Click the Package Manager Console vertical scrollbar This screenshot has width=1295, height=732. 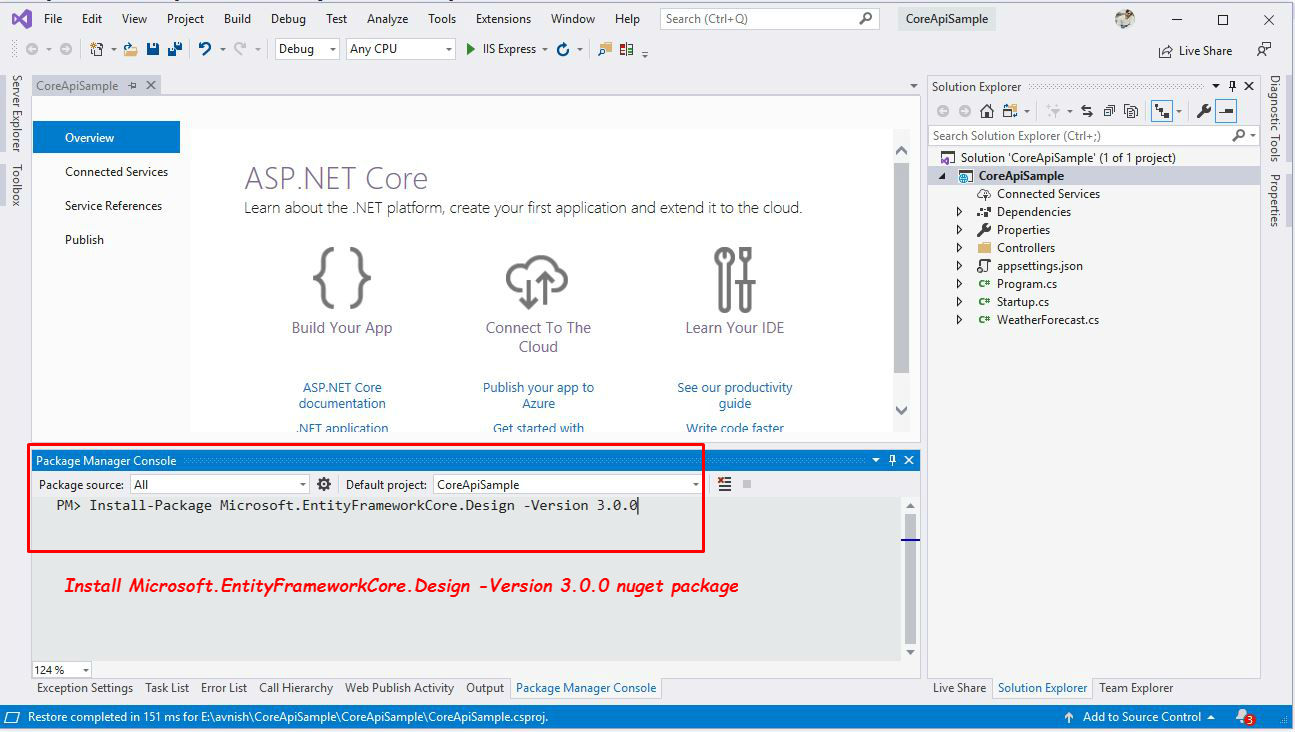click(910, 580)
